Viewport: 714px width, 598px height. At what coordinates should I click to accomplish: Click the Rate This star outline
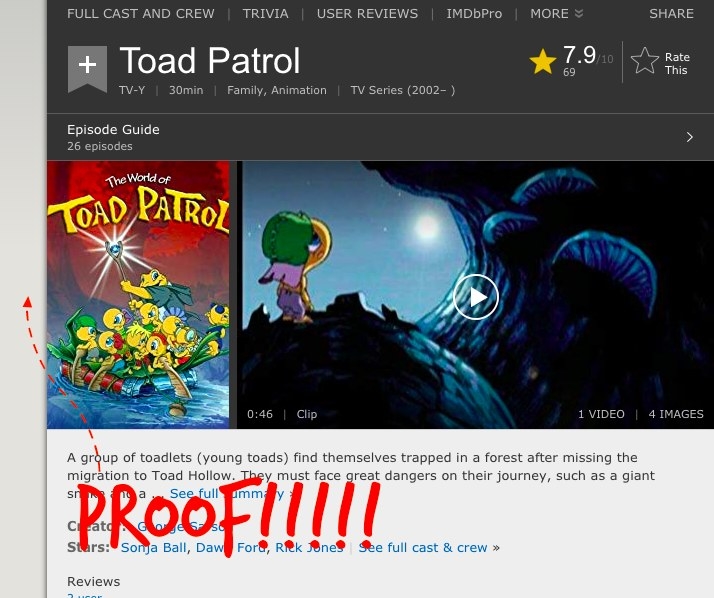[644, 61]
